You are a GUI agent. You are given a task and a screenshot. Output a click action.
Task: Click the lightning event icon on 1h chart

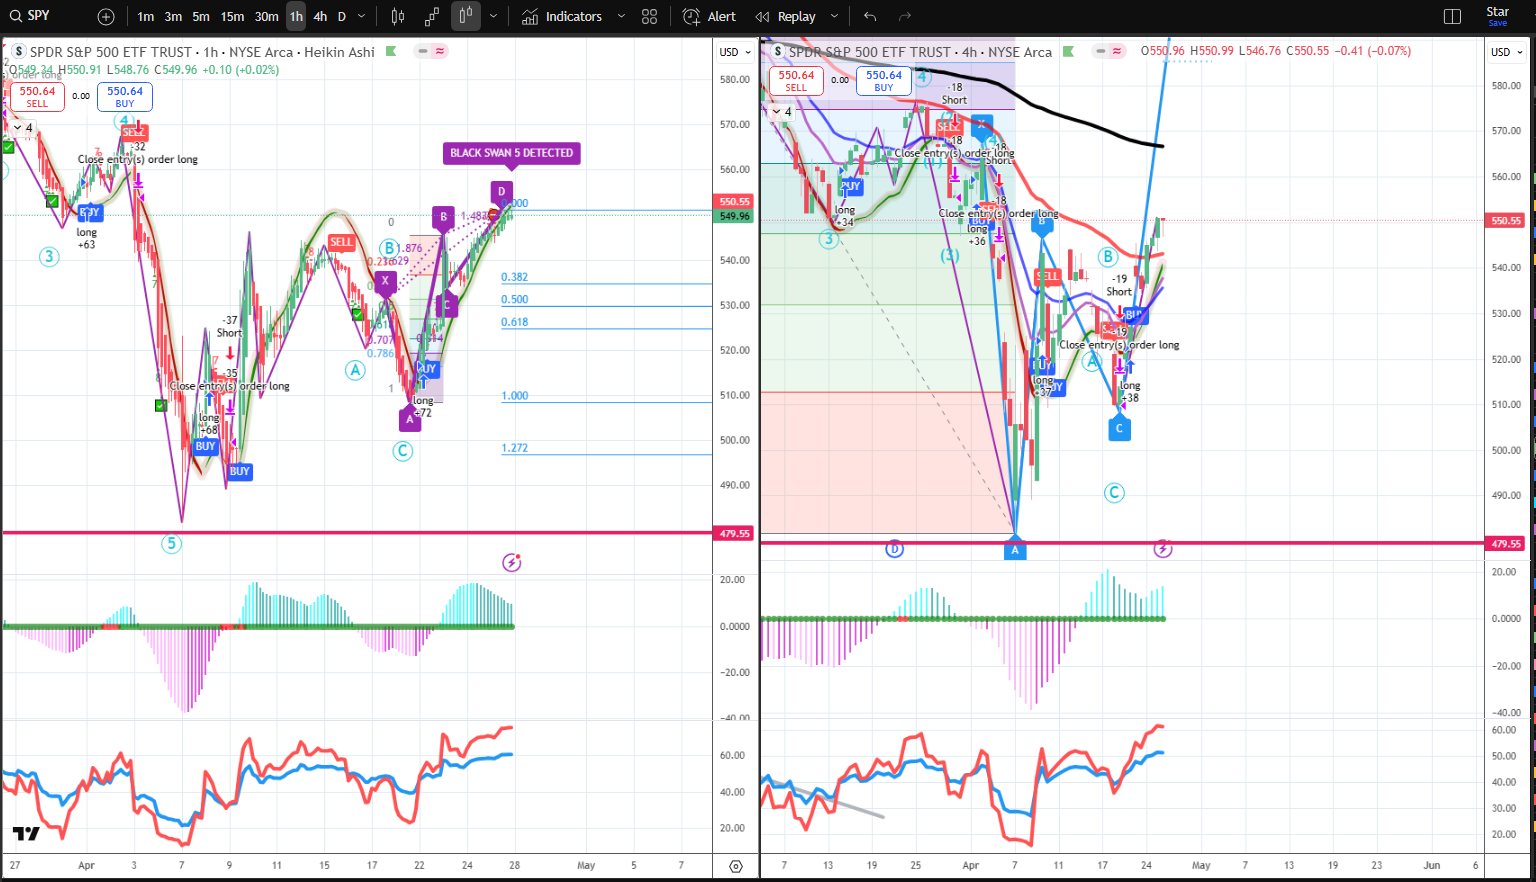pos(511,562)
